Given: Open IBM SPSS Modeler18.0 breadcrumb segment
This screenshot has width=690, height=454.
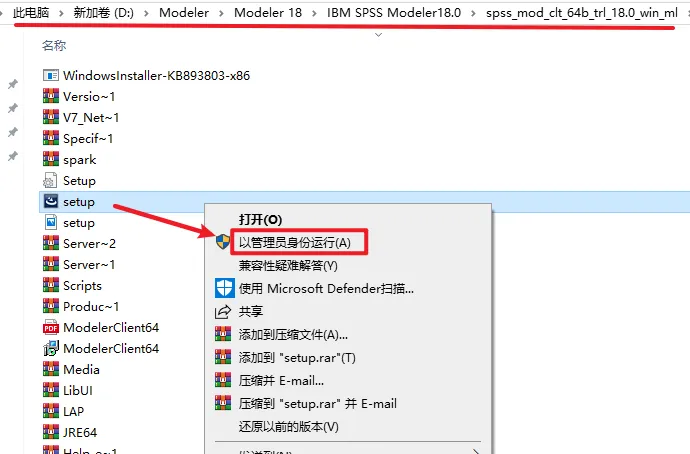Looking at the screenshot, I should click(x=394, y=13).
